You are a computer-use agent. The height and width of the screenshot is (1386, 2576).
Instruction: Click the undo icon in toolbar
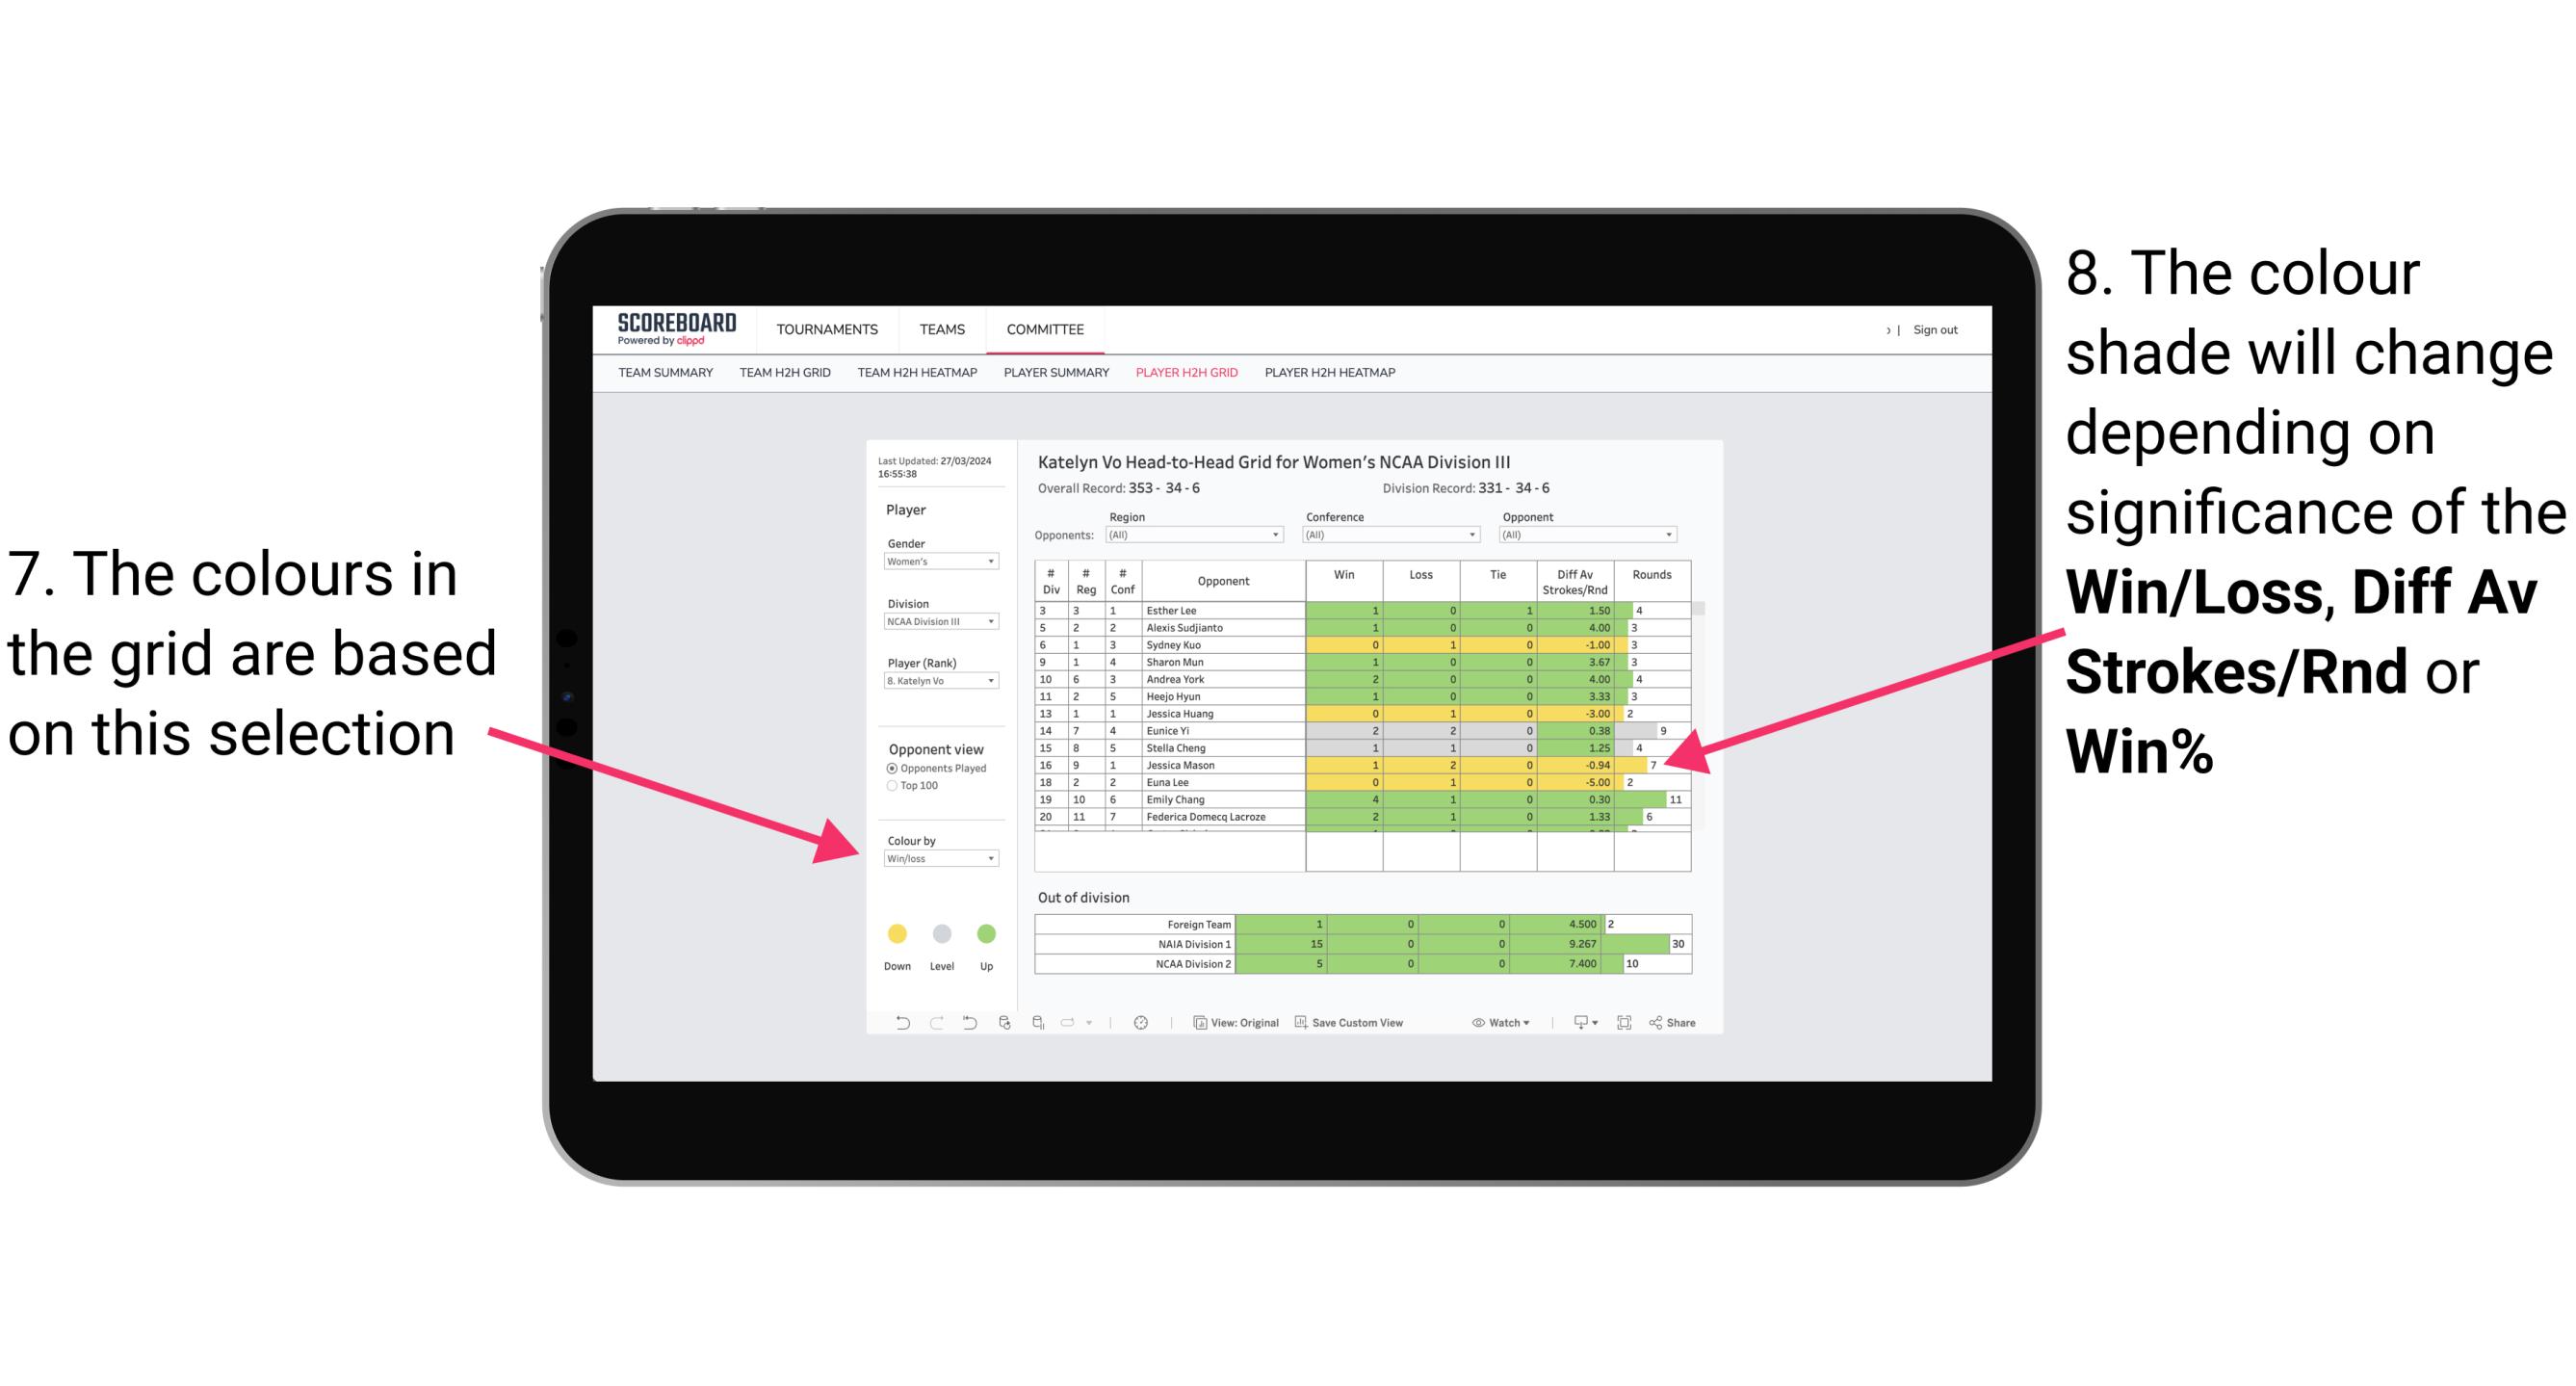point(893,1024)
